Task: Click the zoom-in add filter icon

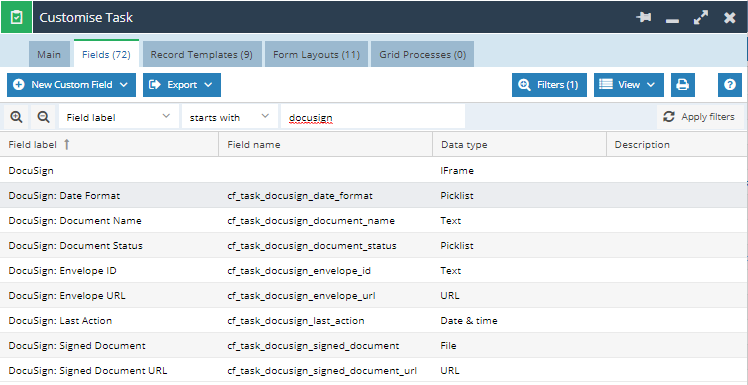Action: click(16, 117)
